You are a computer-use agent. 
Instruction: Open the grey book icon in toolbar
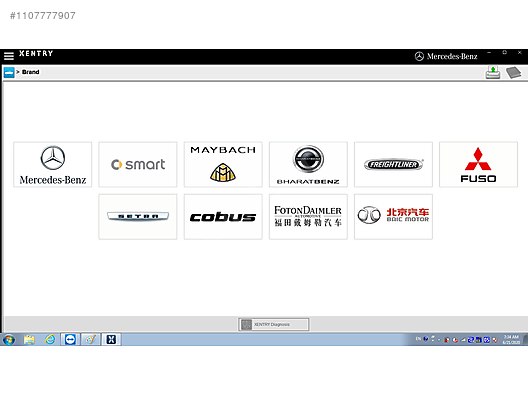tap(514, 72)
